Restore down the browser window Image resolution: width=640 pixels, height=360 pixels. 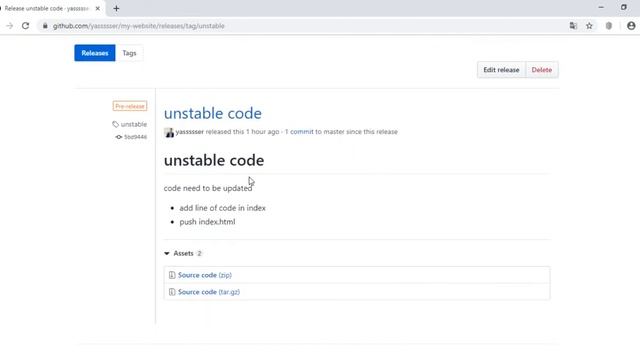click(x=623, y=7)
